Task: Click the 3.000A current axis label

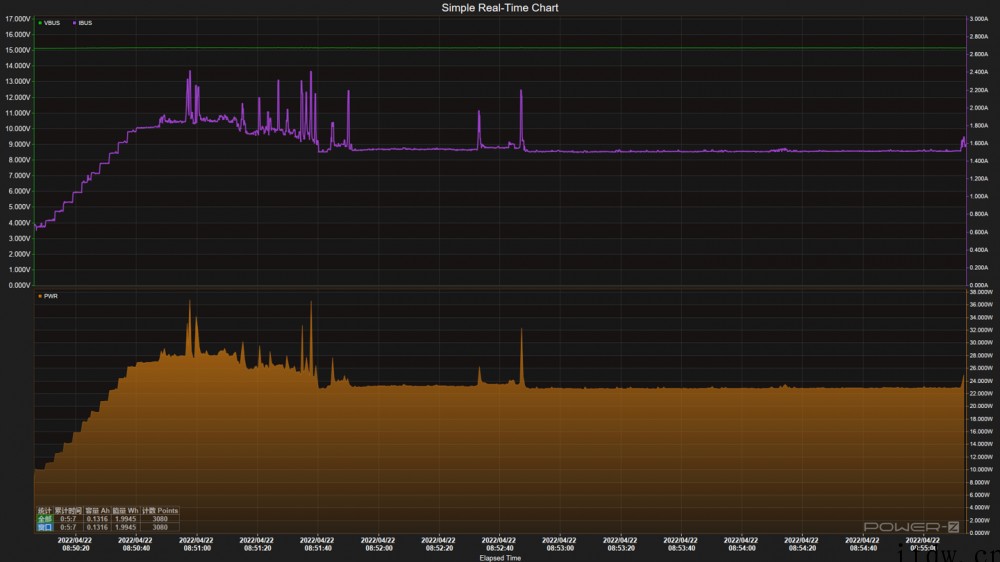Action: coord(979,19)
